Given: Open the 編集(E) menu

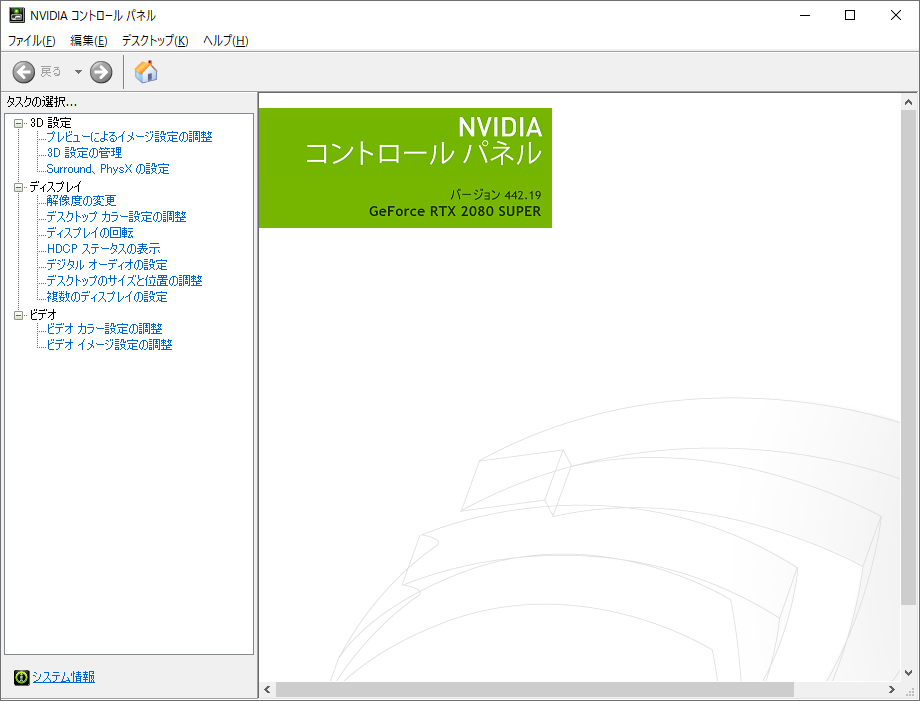Looking at the screenshot, I should (88, 41).
